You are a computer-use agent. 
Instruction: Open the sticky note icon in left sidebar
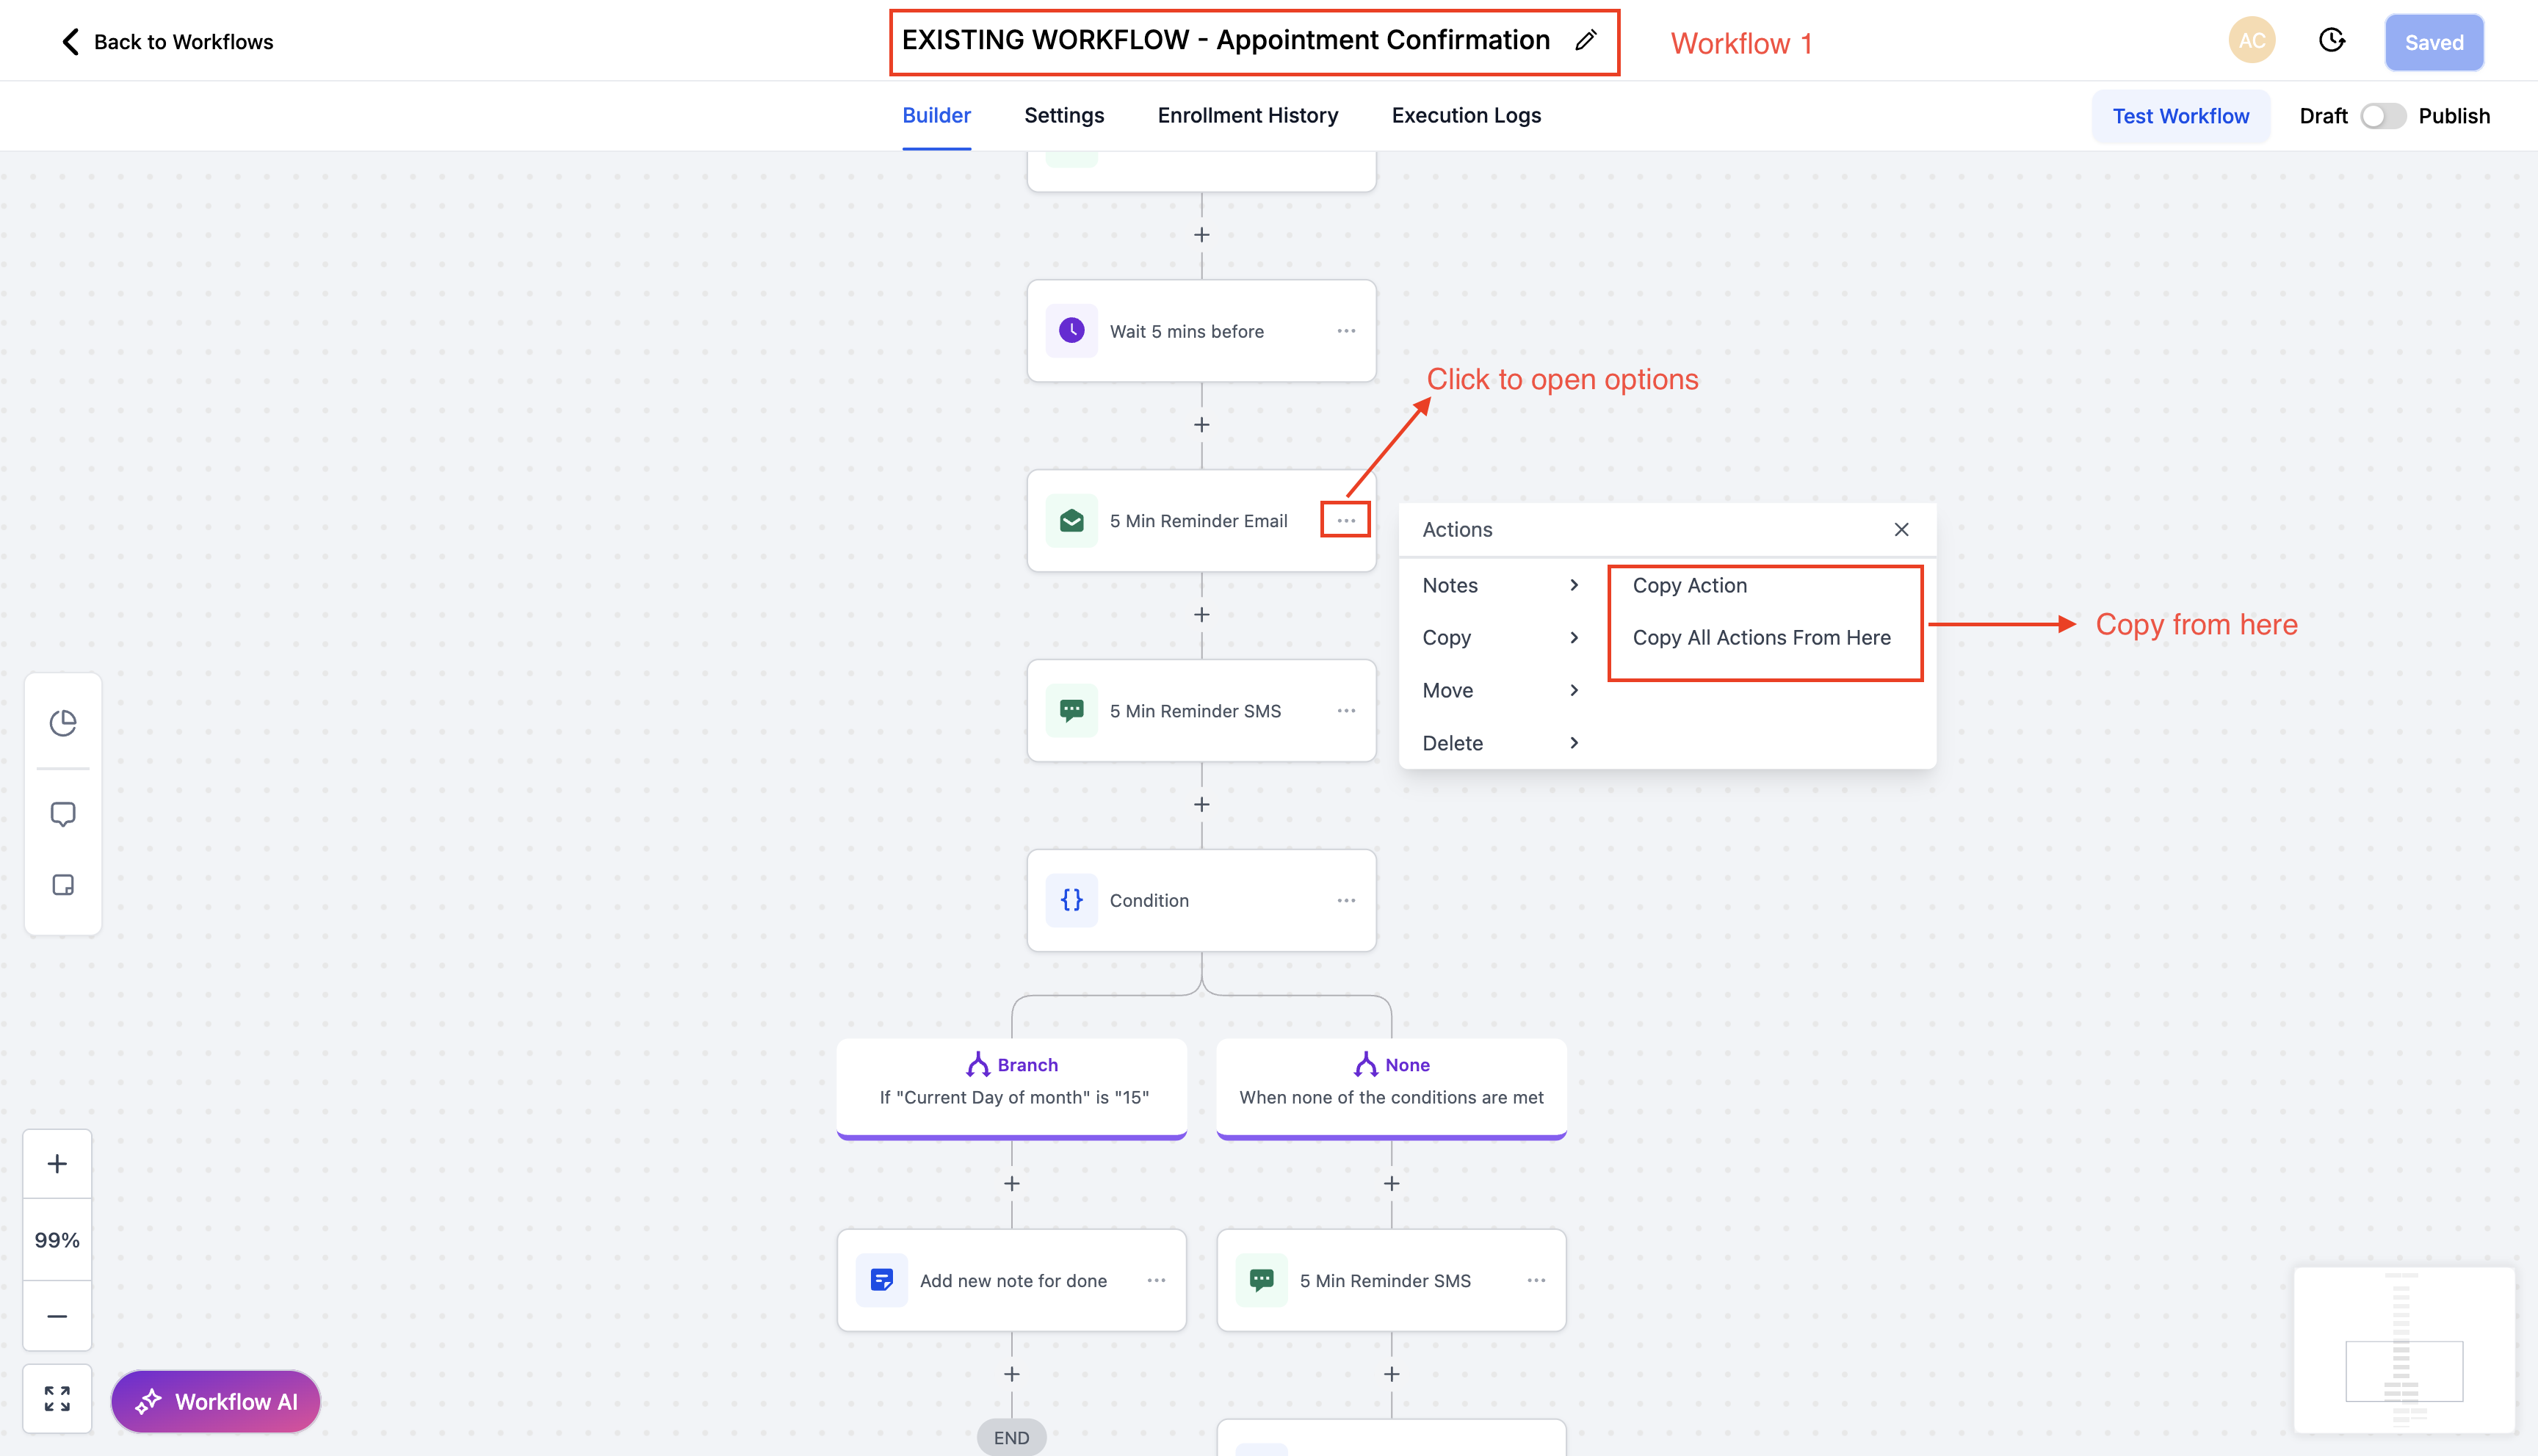[x=63, y=884]
